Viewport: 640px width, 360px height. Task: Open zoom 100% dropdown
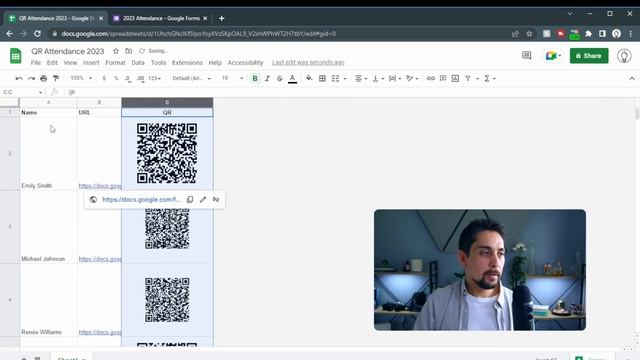81,78
